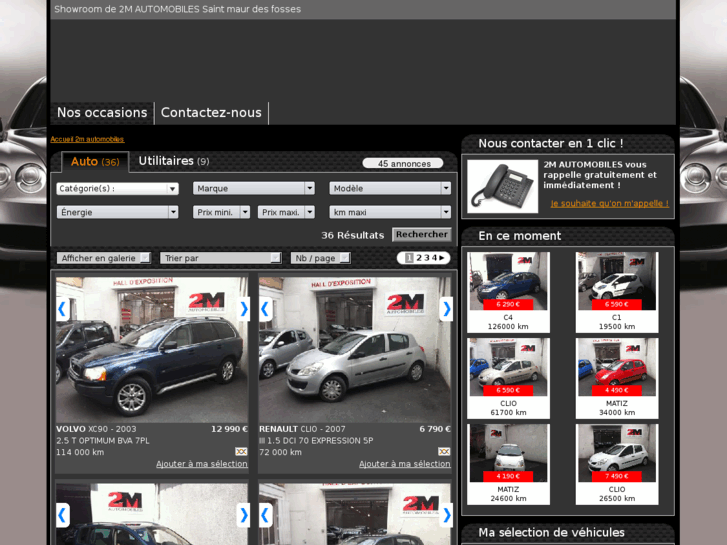Show previous photo of the Renault Clio

point(266,309)
